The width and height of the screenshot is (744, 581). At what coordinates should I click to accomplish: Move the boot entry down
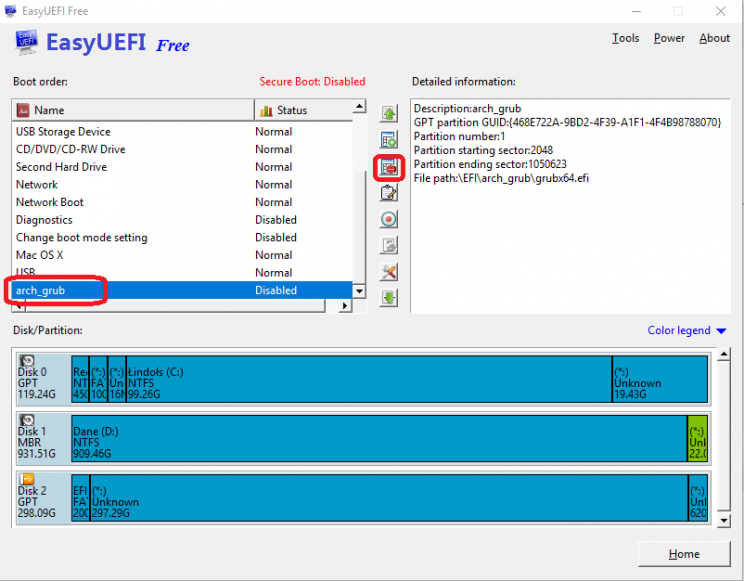(389, 297)
